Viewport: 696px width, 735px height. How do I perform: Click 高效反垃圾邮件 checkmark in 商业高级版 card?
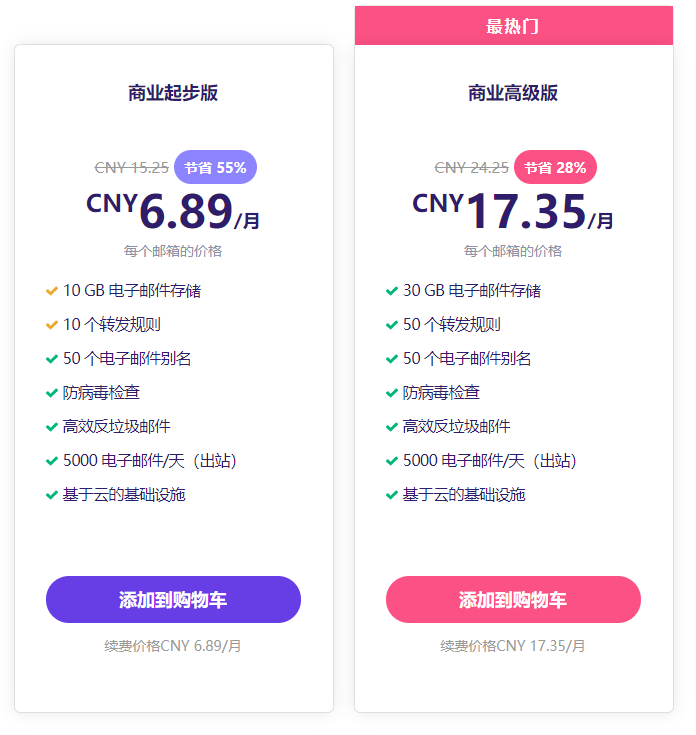click(x=392, y=427)
